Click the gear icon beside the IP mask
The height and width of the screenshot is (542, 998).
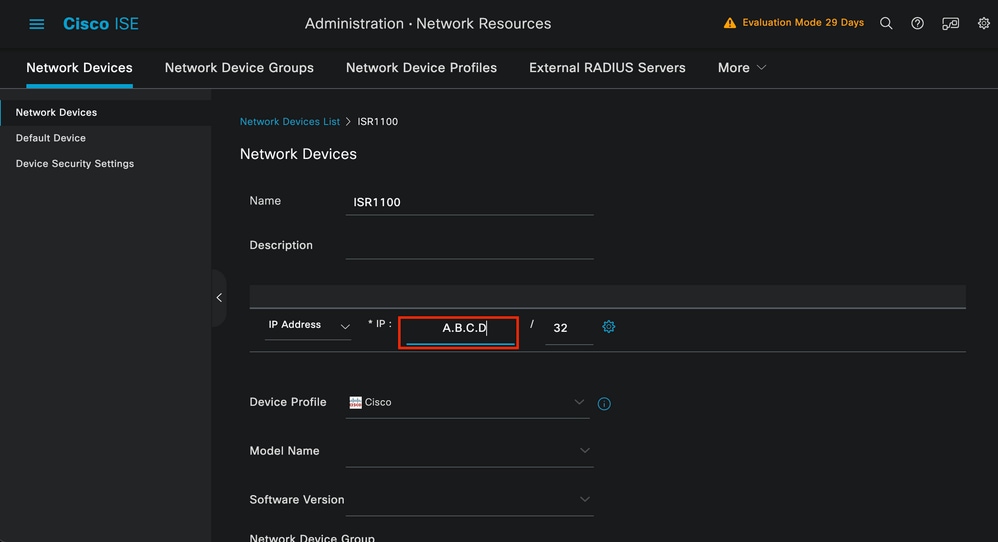[x=608, y=327]
